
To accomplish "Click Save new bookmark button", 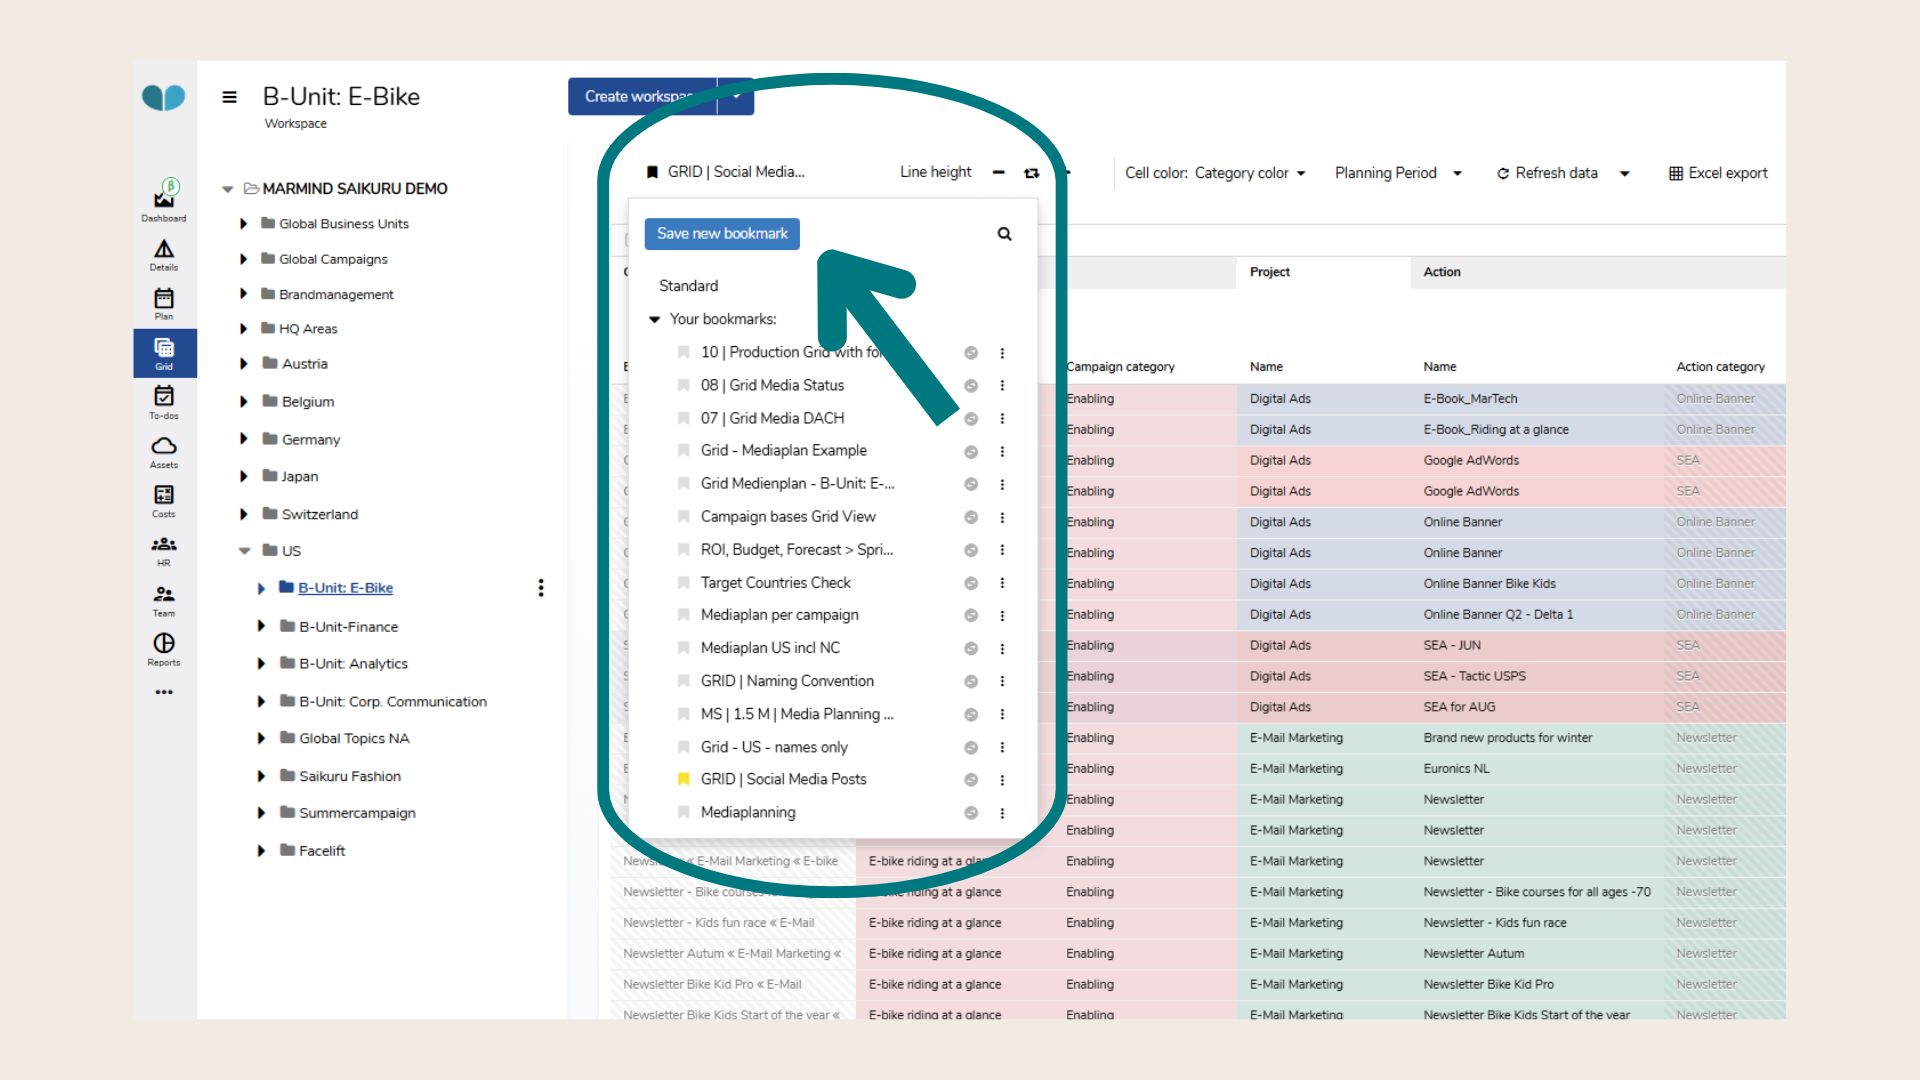I will [721, 234].
